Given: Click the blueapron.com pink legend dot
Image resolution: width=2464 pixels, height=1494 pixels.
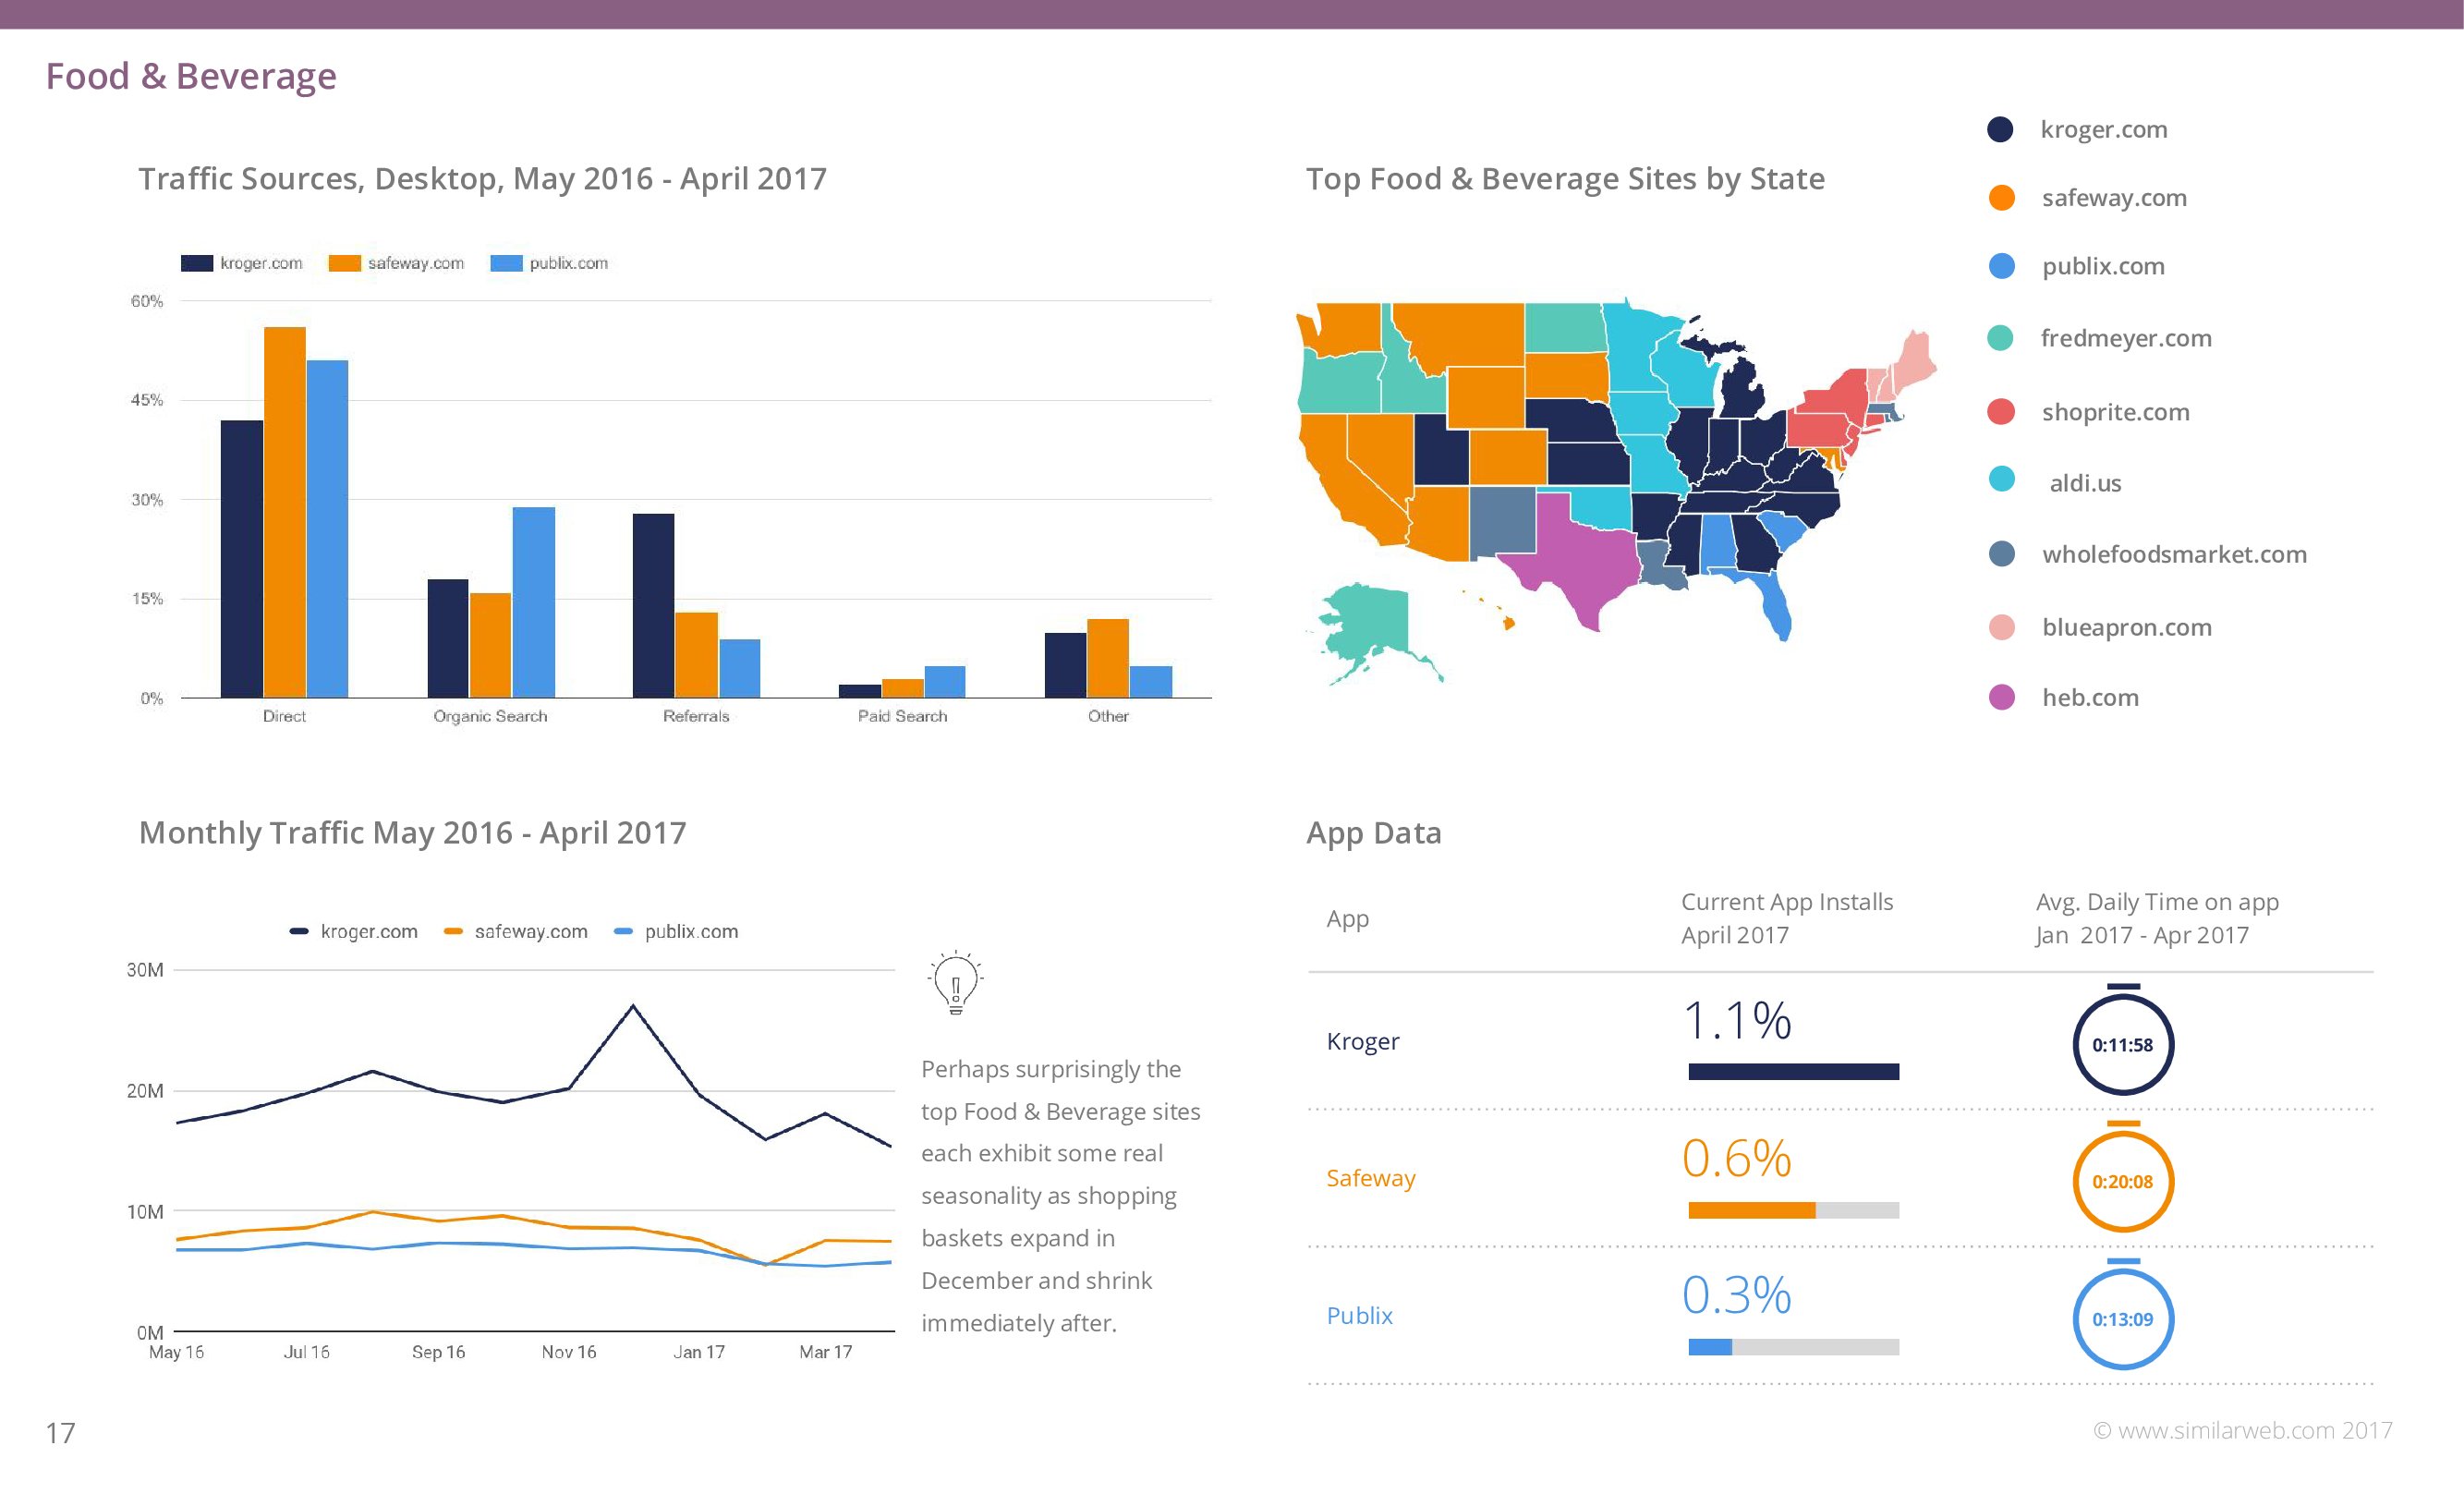Looking at the screenshot, I should (2001, 627).
